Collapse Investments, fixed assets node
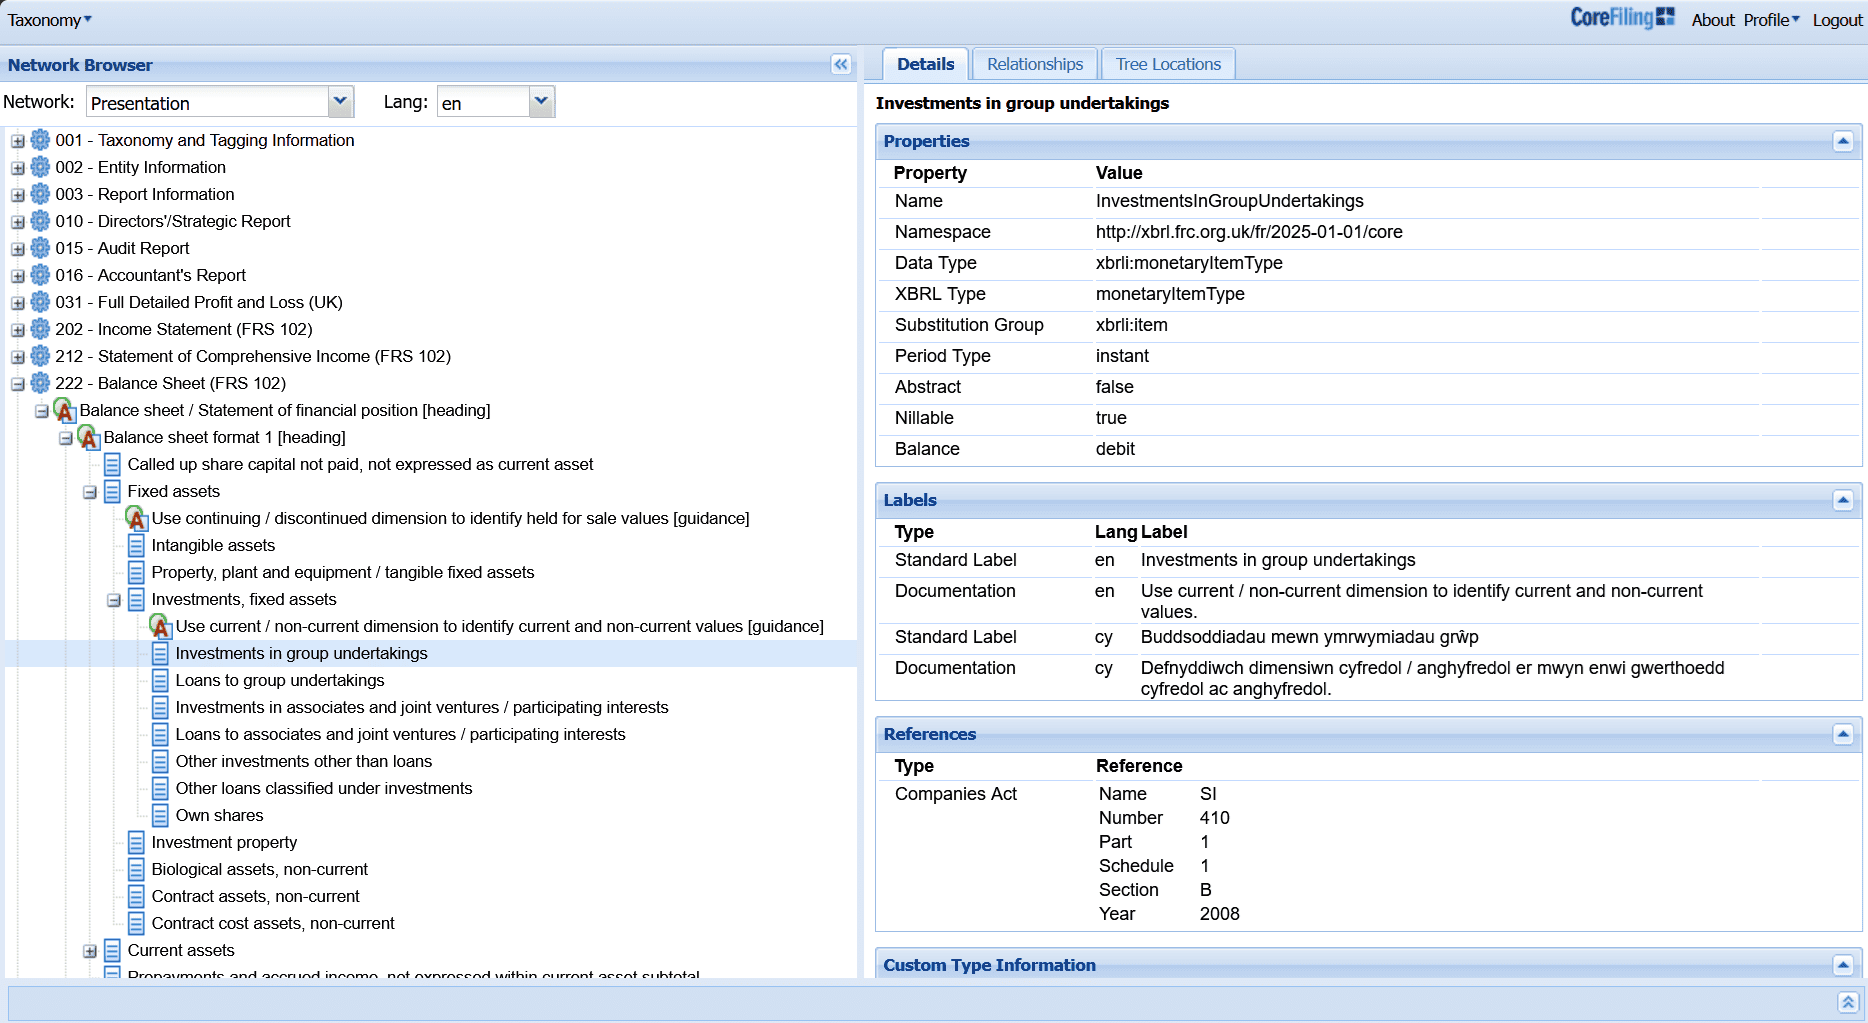This screenshot has height=1023, width=1868. (114, 600)
